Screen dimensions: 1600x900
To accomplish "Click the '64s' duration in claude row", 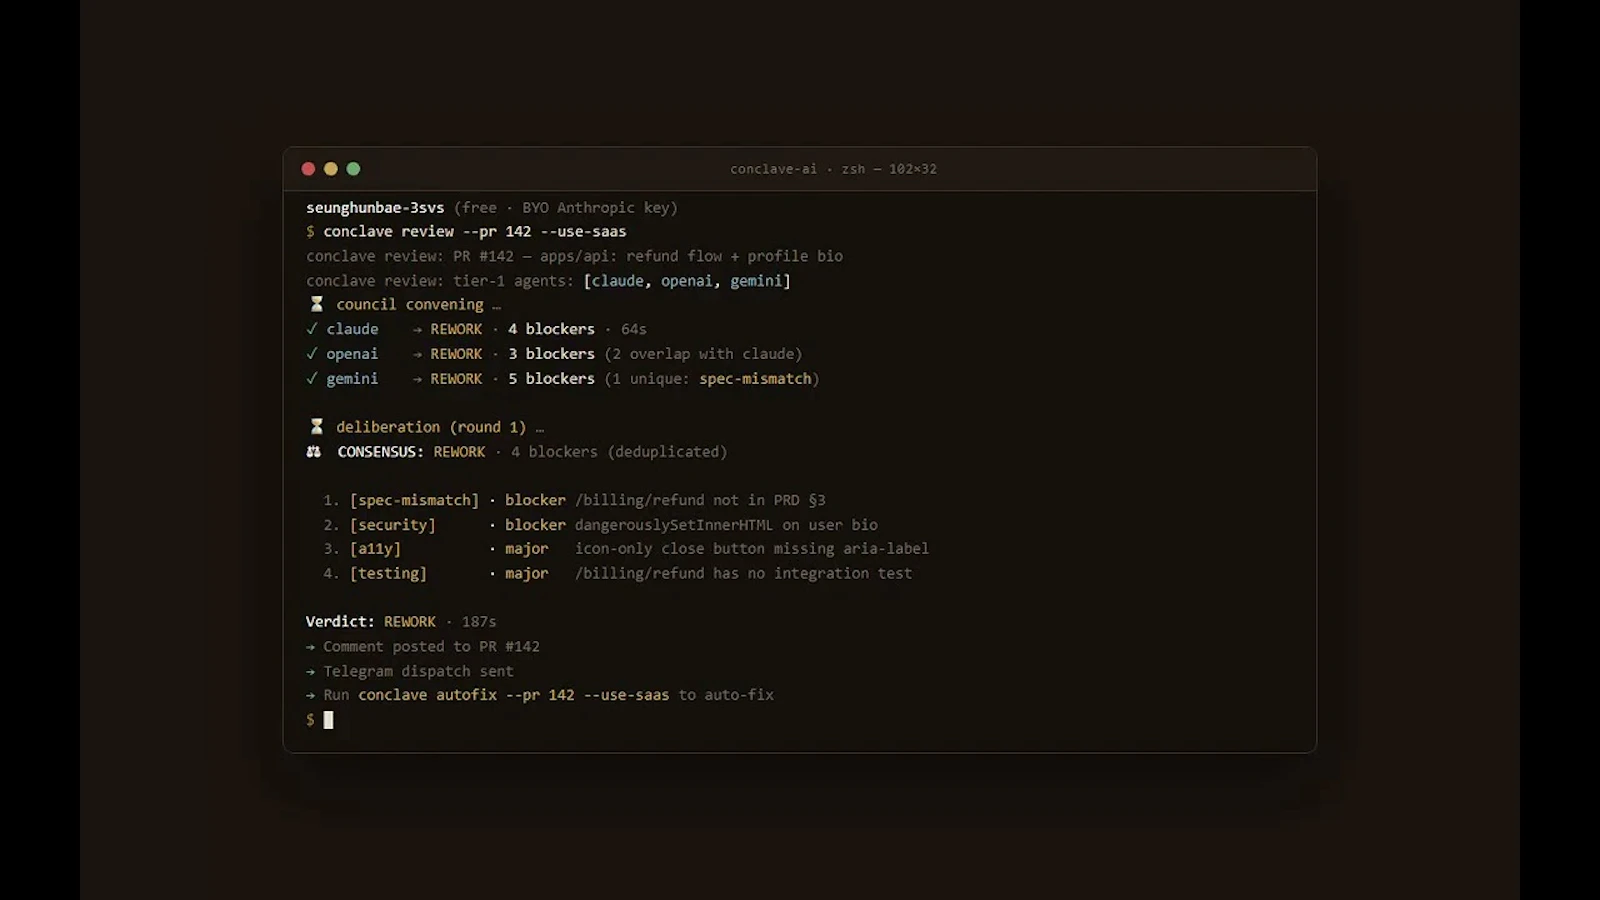I will (634, 329).
